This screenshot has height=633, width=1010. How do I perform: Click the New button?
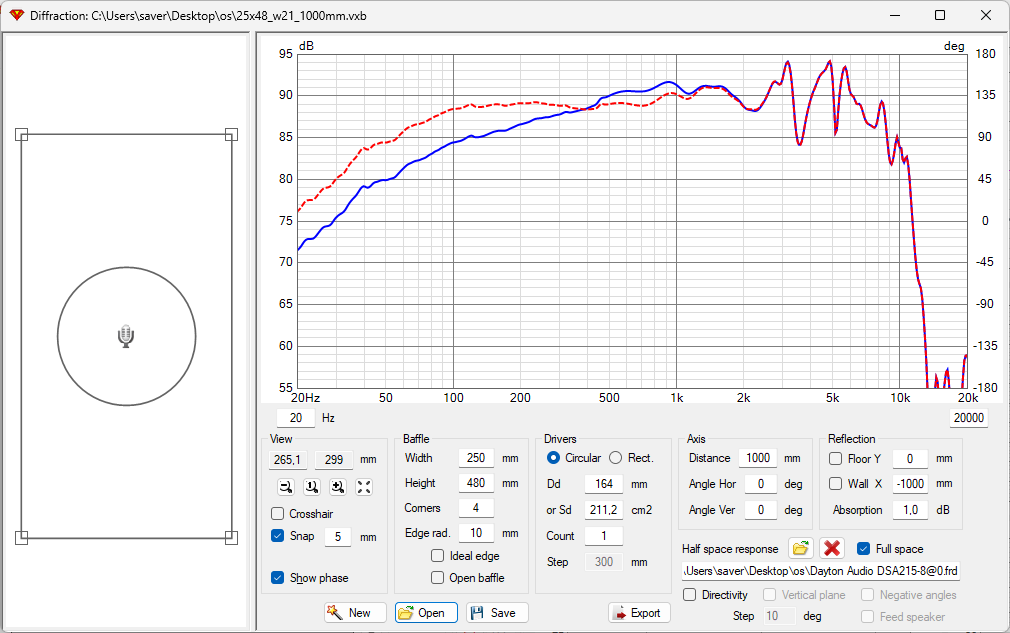point(355,612)
